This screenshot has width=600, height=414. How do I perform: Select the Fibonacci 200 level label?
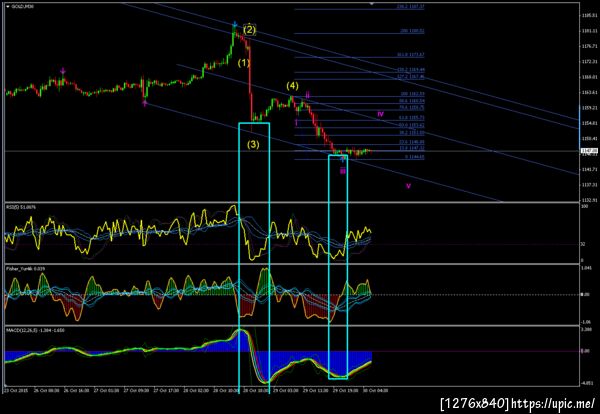[x=412, y=31]
